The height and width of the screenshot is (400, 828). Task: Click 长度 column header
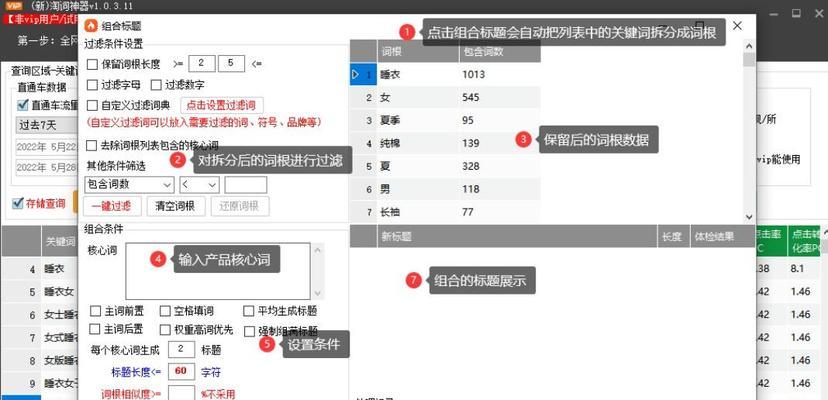[x=673, y=237]
